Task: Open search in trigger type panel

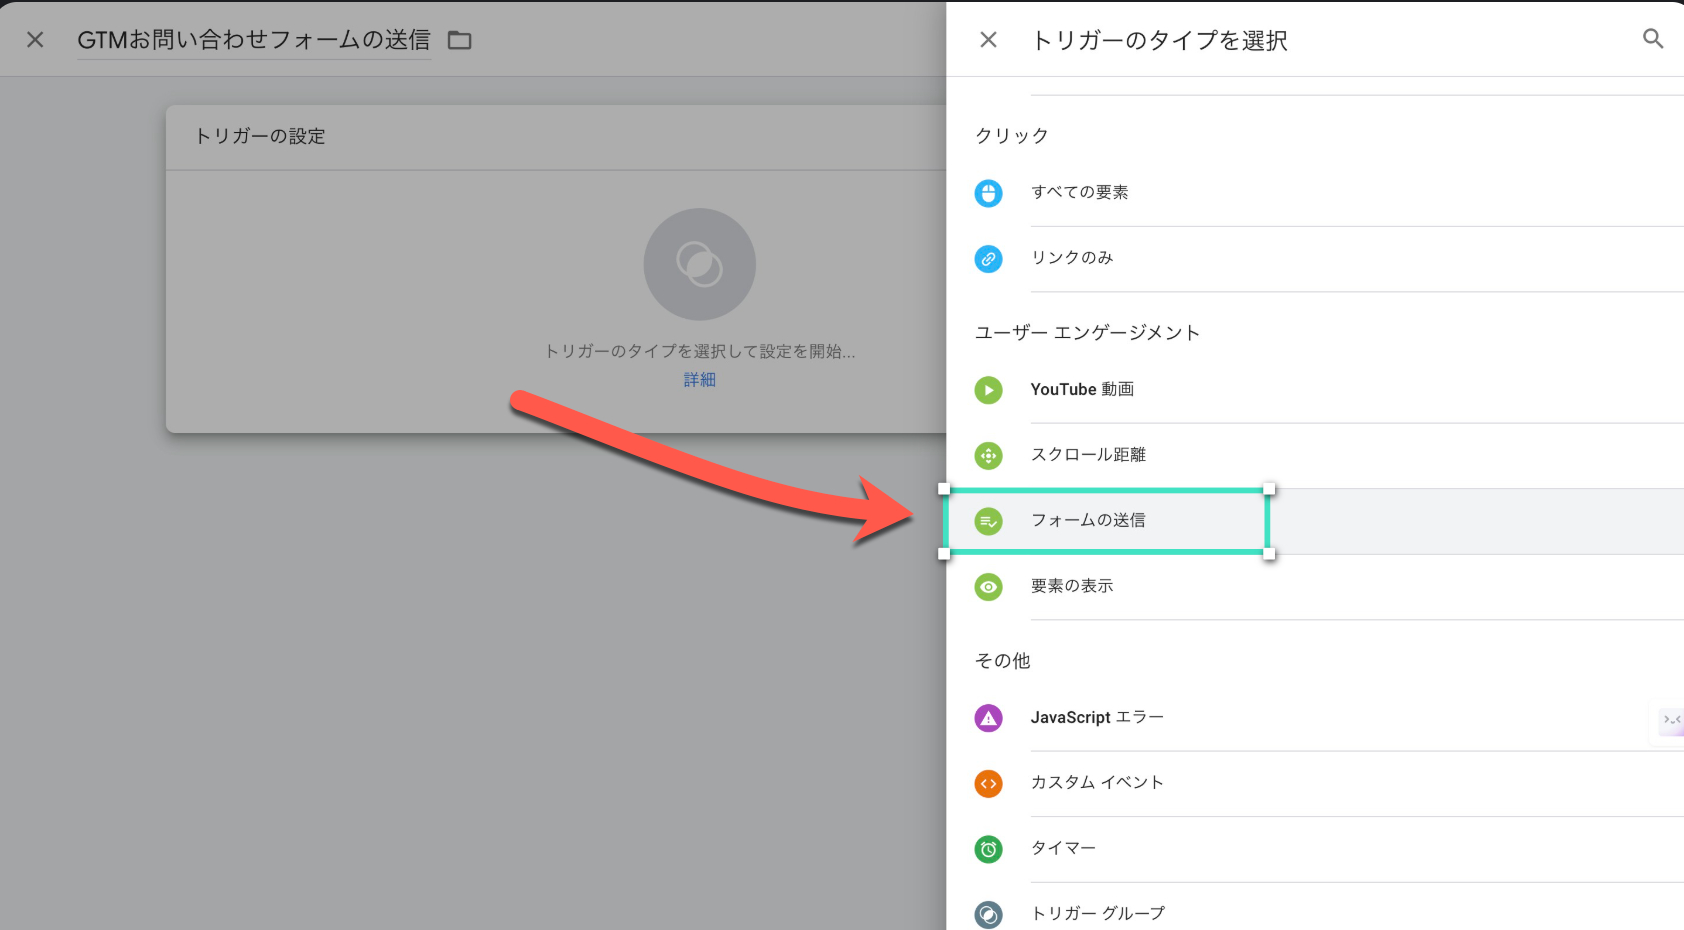Action: pyautogui.click(x=1652, y=39)
